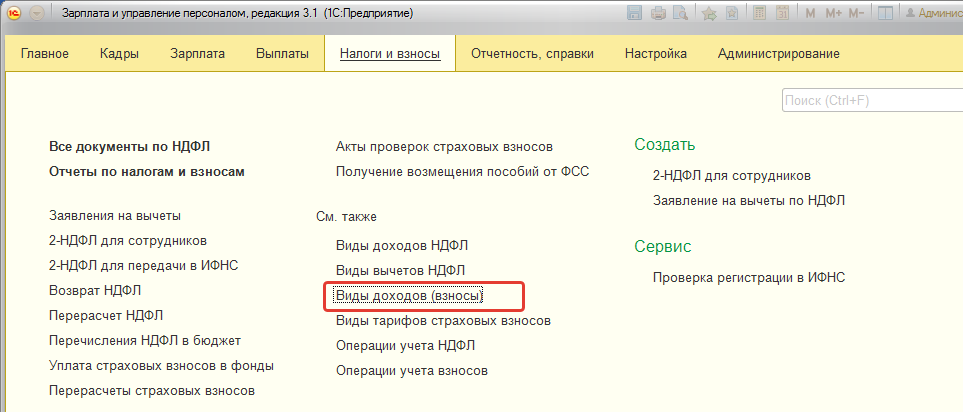Screen dimensions: 963x412
Task: Open Перерасчеты страховых взносов
Action: click(x=152, y=391)
